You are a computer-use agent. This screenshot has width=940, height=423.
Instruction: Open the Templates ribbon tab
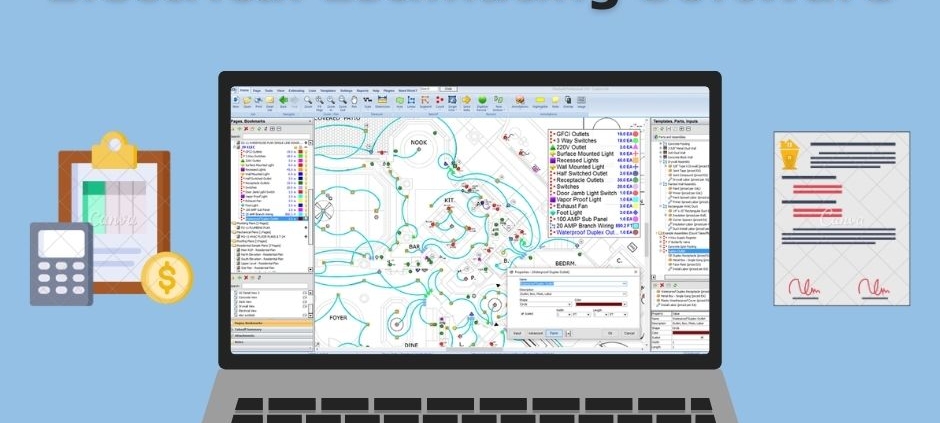pyautogui.click(x=328, y=90)
